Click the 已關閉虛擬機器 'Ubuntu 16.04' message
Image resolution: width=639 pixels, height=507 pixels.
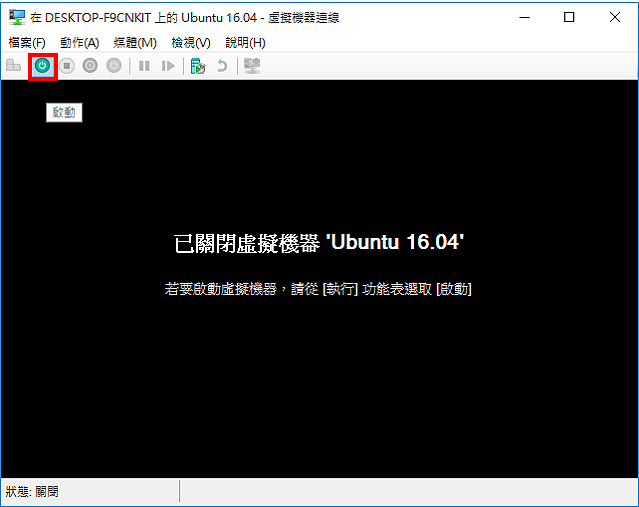(319, 243)
